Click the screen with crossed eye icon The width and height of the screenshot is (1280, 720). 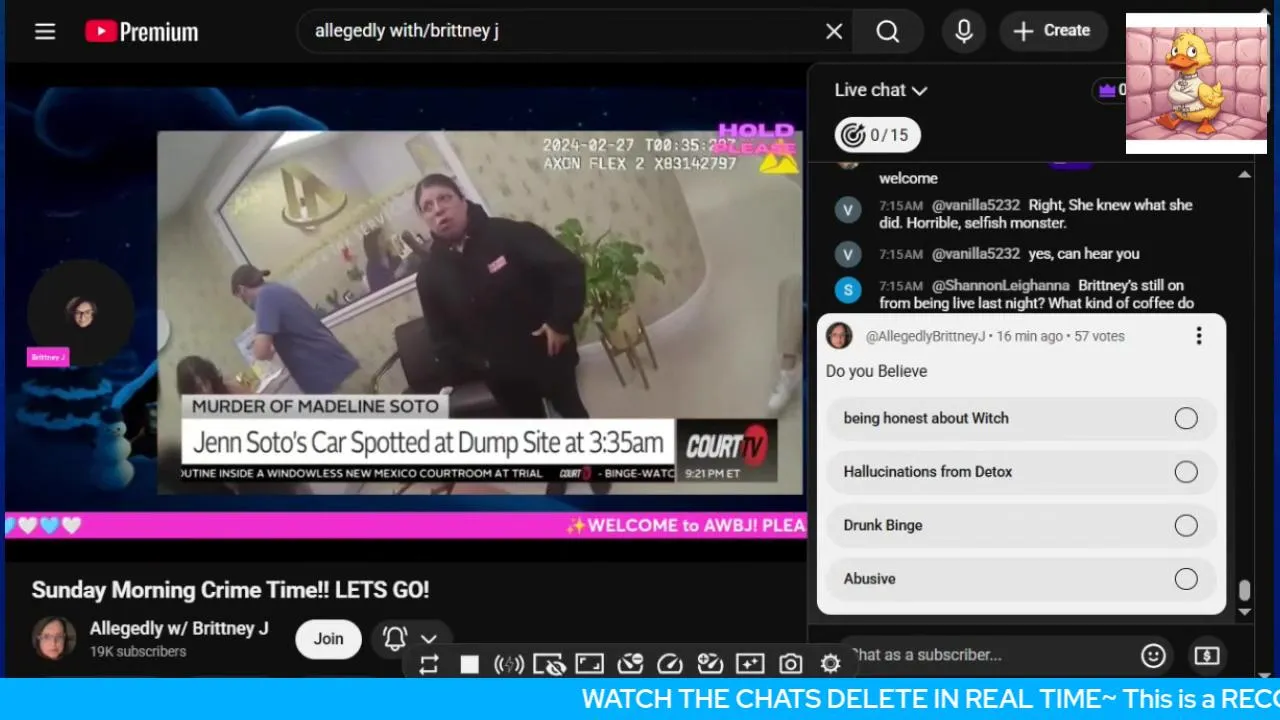pos(549,664)
